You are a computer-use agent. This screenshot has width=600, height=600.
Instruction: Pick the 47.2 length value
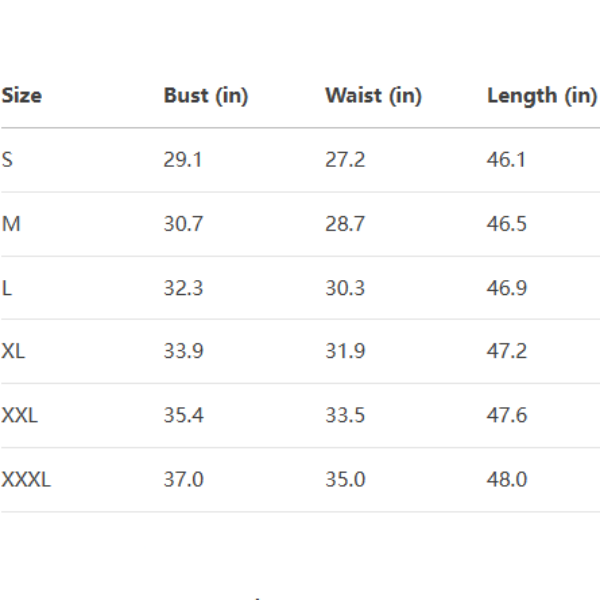507,352
